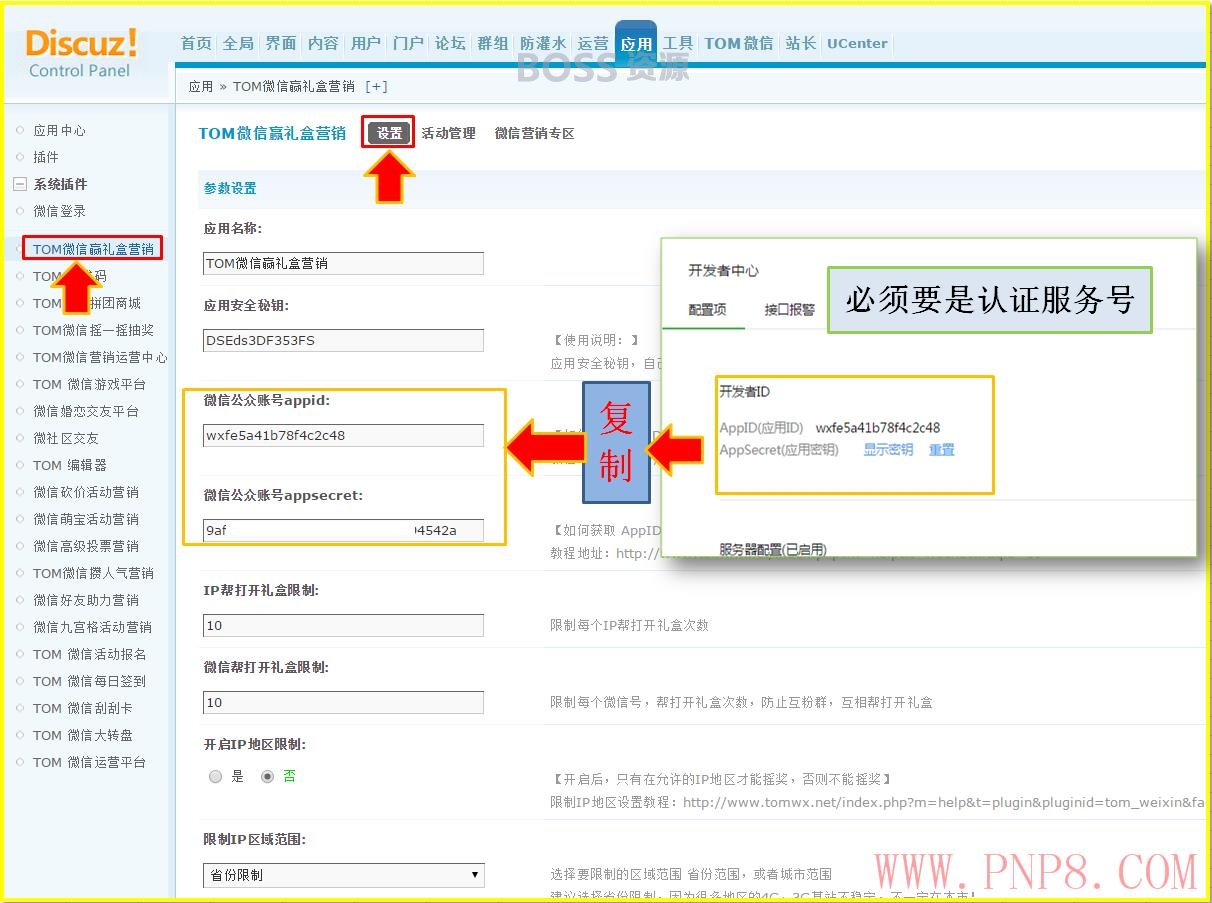Open the 全局 top menu
The width and height of the screenshot is (1212, 903).
click(x=238, y=43)
